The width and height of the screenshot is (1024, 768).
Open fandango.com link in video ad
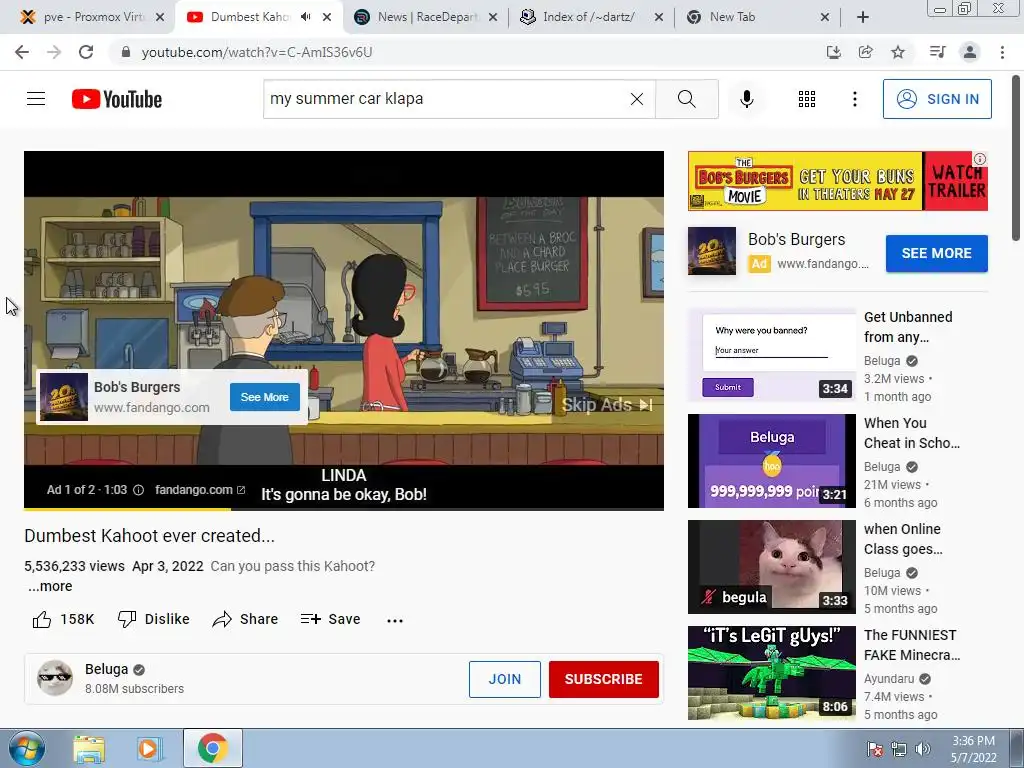[x=200, y=490]
